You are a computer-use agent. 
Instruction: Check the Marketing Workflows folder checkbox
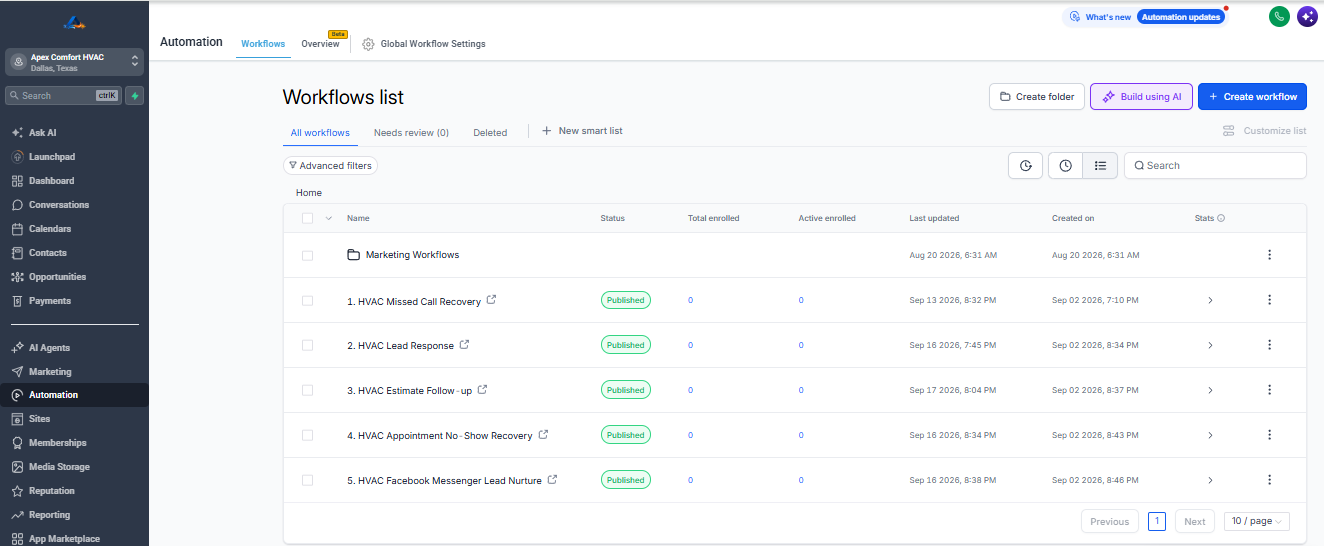(x=307, y=255)
